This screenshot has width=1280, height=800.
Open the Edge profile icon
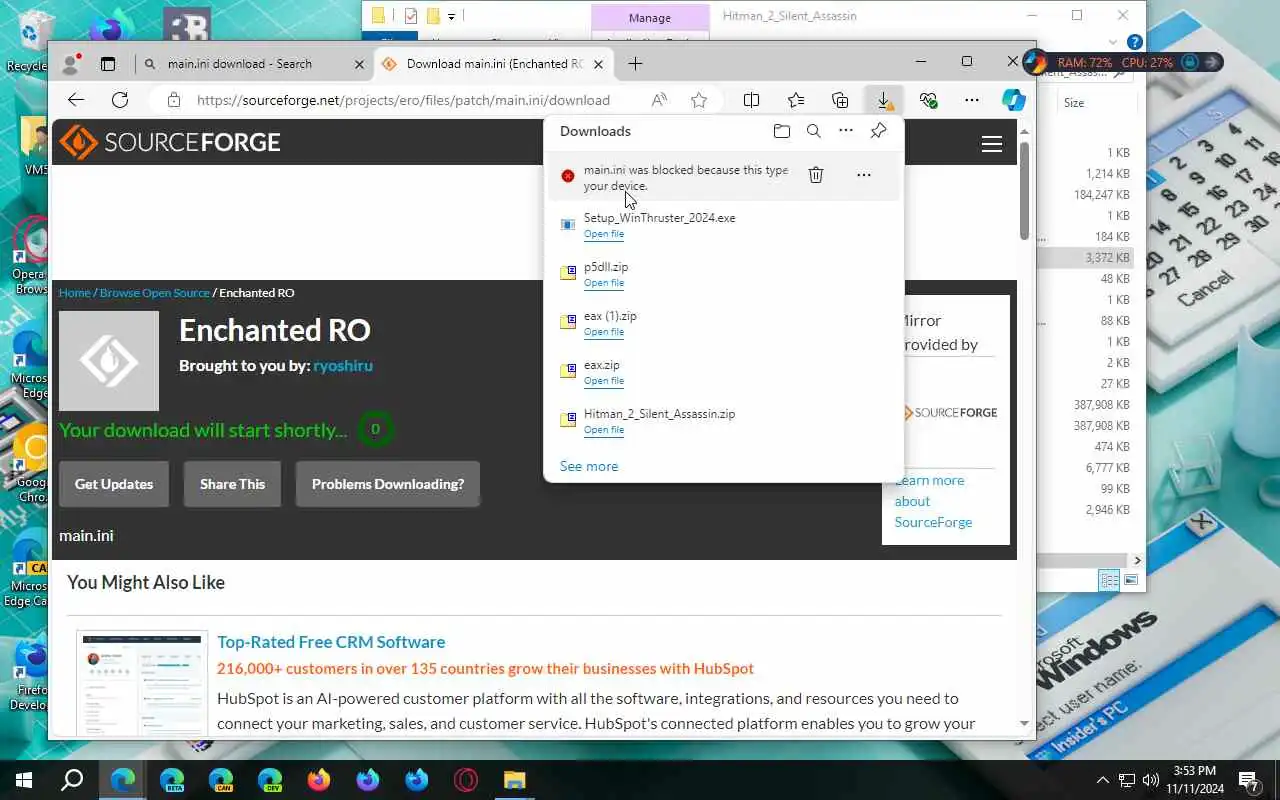[x=70, y=64]
